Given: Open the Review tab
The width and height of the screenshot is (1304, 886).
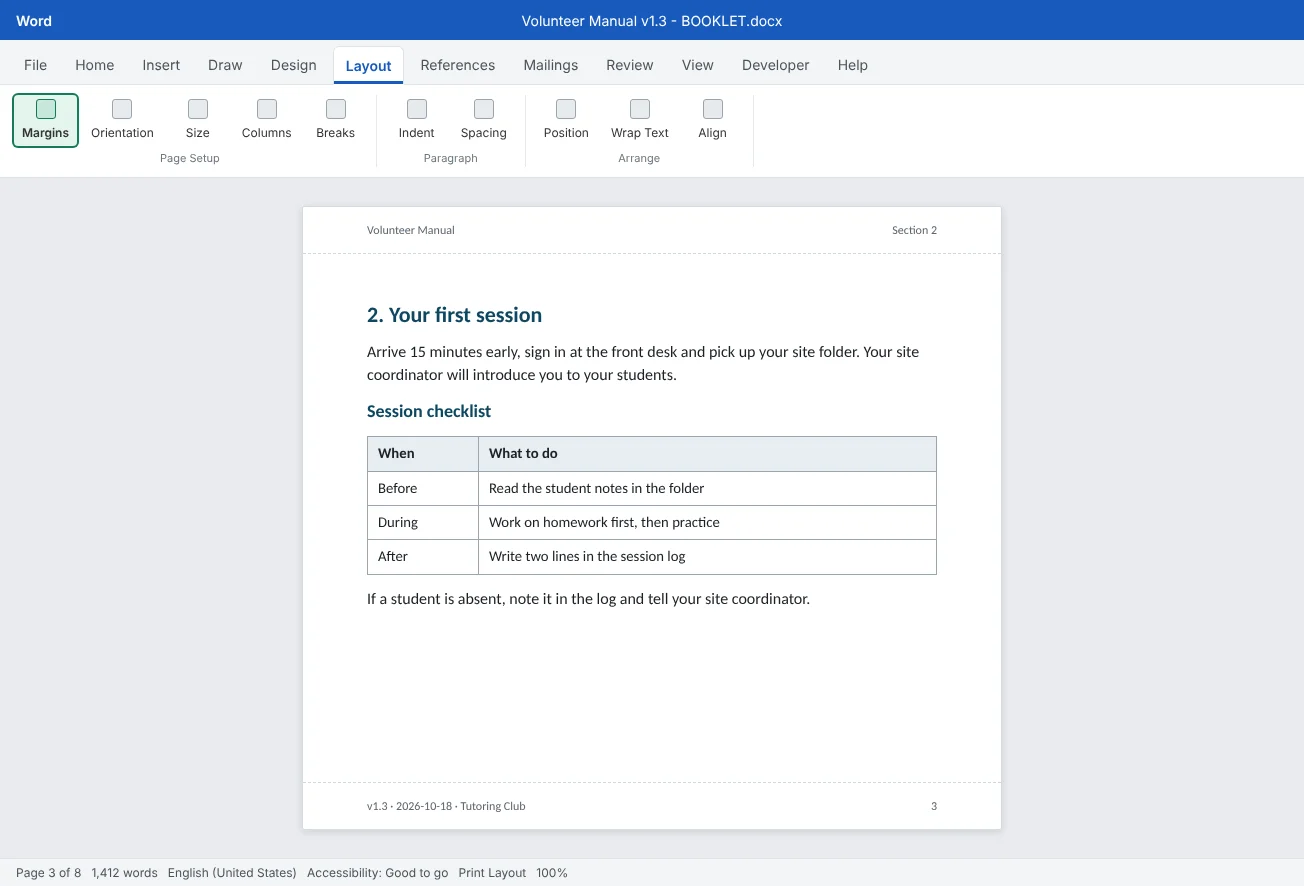Looking at the screenshot, I should coord(630,65).
